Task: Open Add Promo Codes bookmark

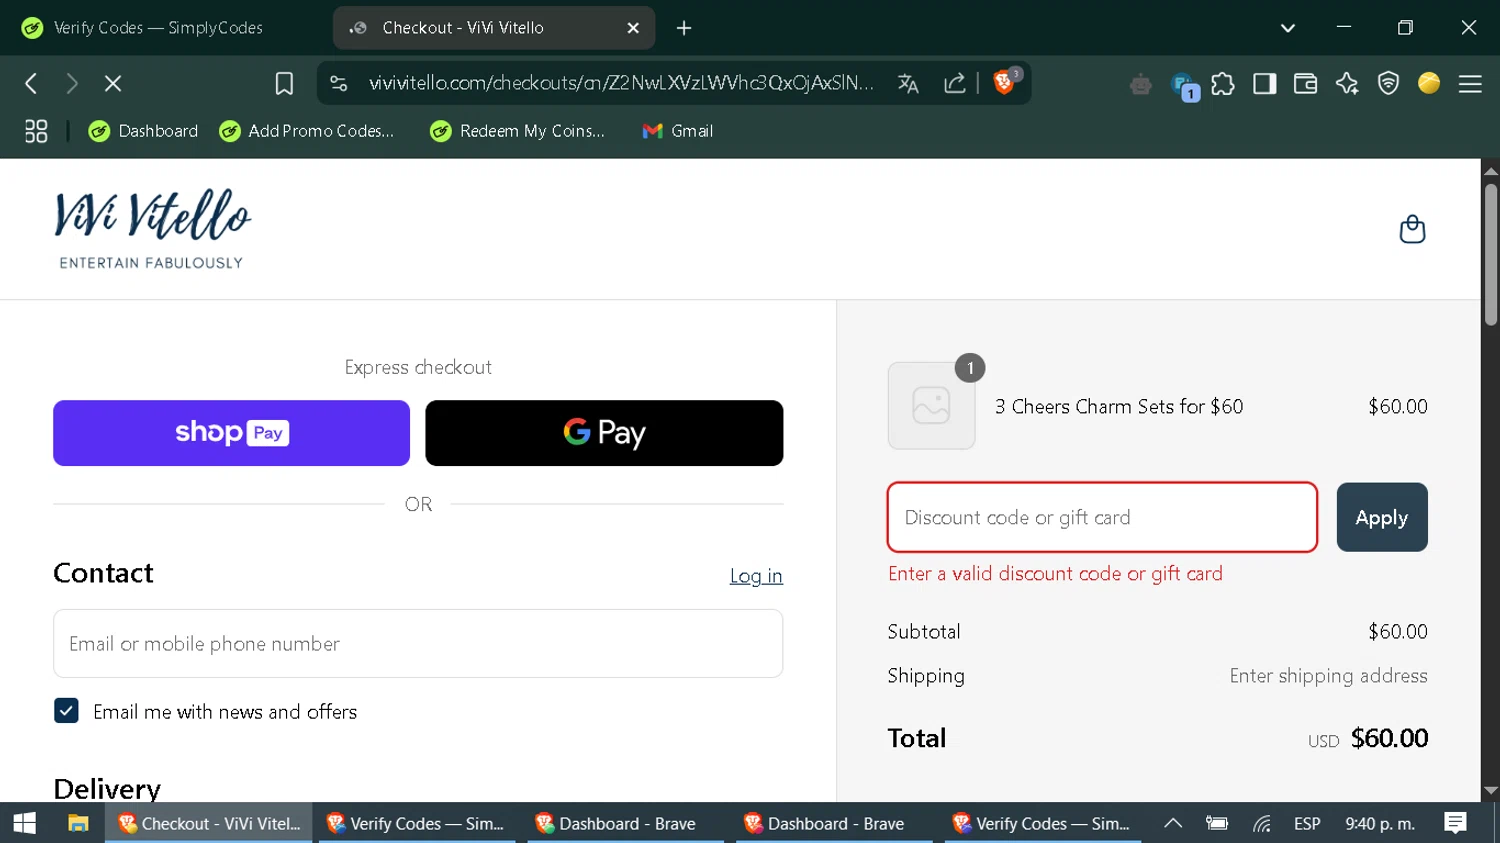Action: tap(307, 131)
